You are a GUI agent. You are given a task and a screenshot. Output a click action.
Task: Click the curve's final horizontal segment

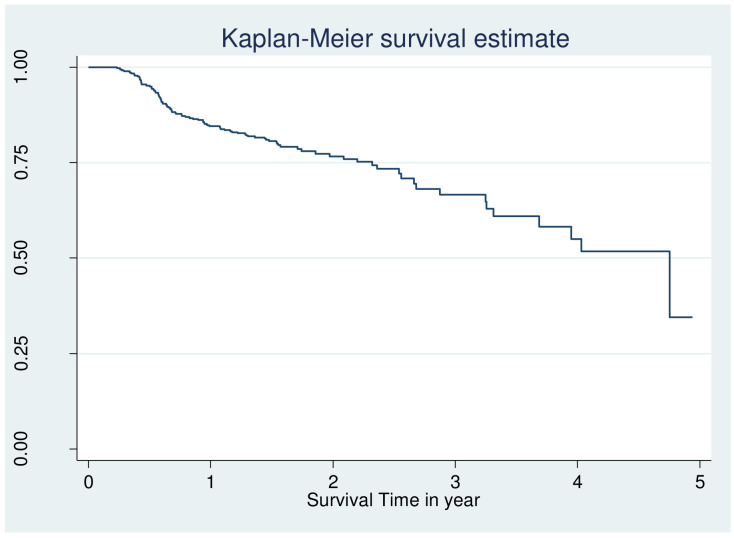(x=681, y=317)
